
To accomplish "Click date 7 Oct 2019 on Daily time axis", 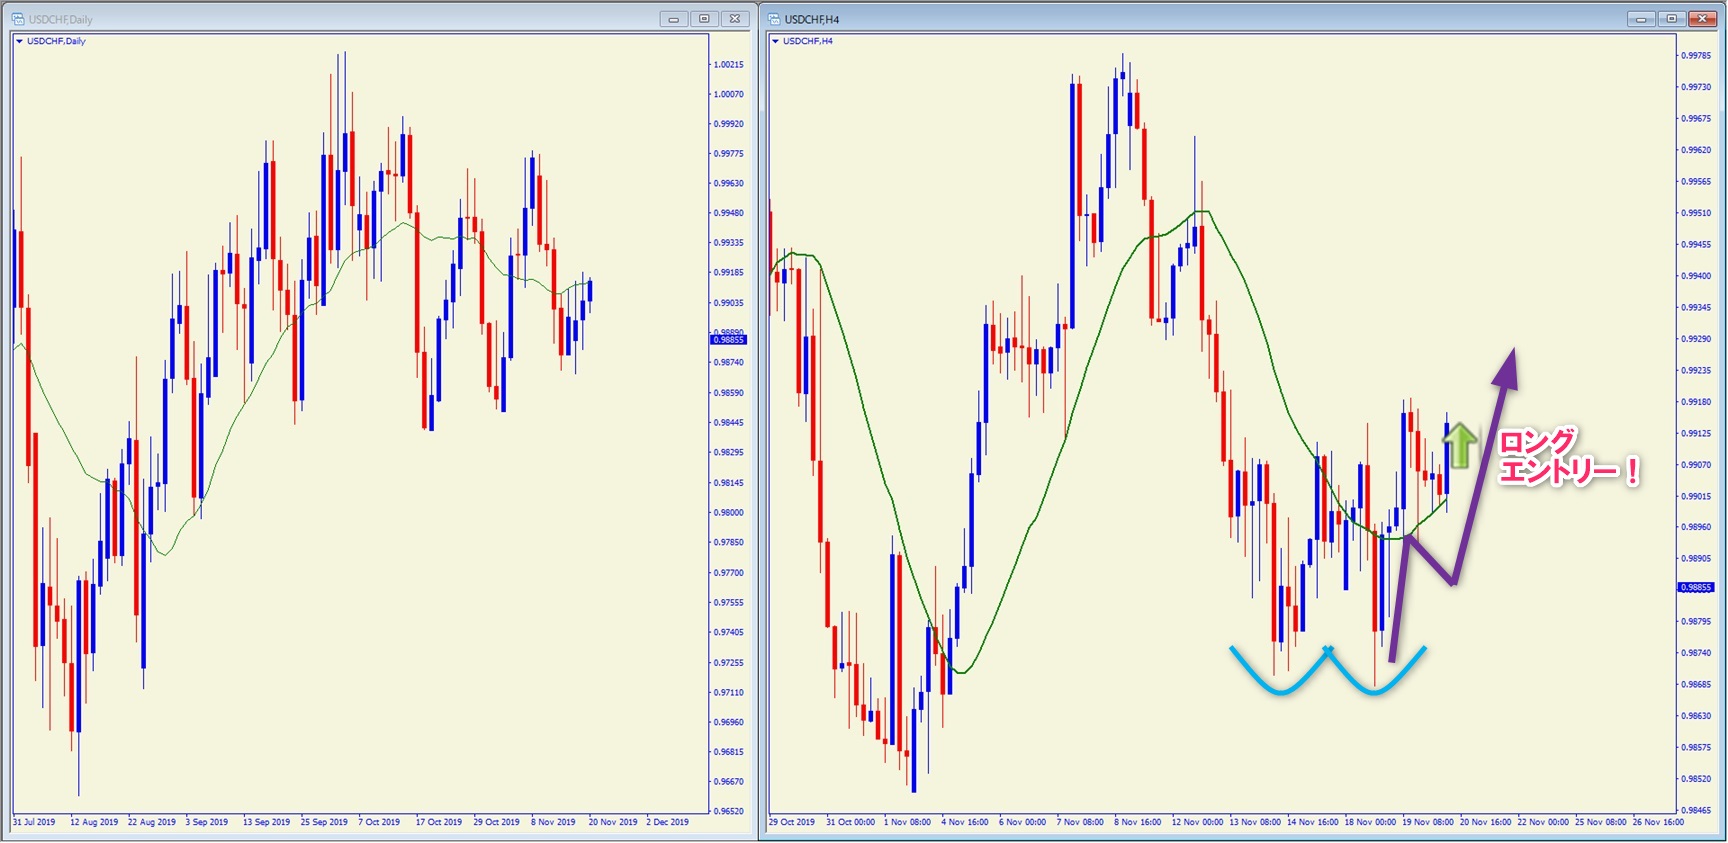I will coord(380,822).
